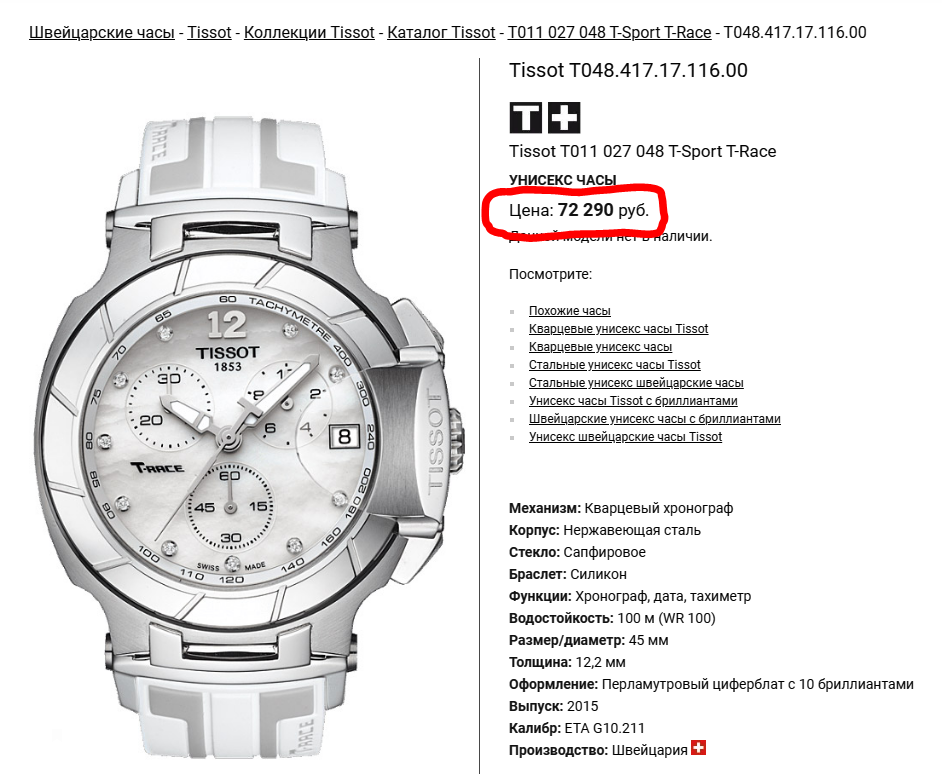
Task: Open the Стальные унисекс швейцарские часы link
Action: (x=636, y=383)
